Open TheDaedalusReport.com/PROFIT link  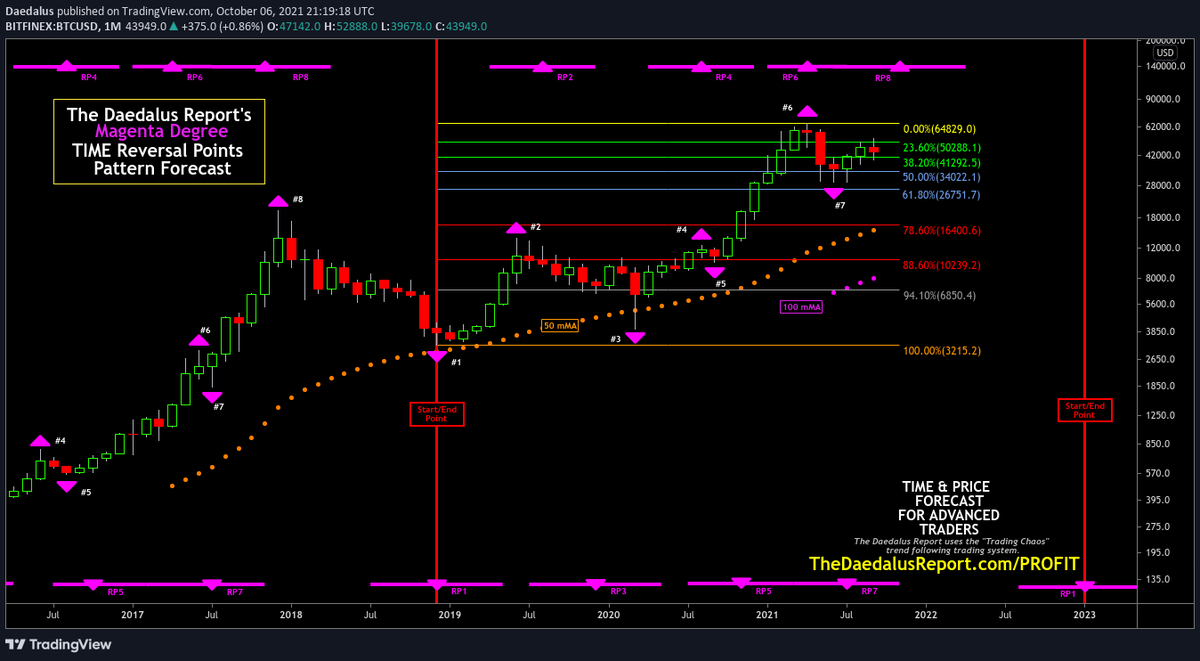pyautogui.click(x=946, y=564)
